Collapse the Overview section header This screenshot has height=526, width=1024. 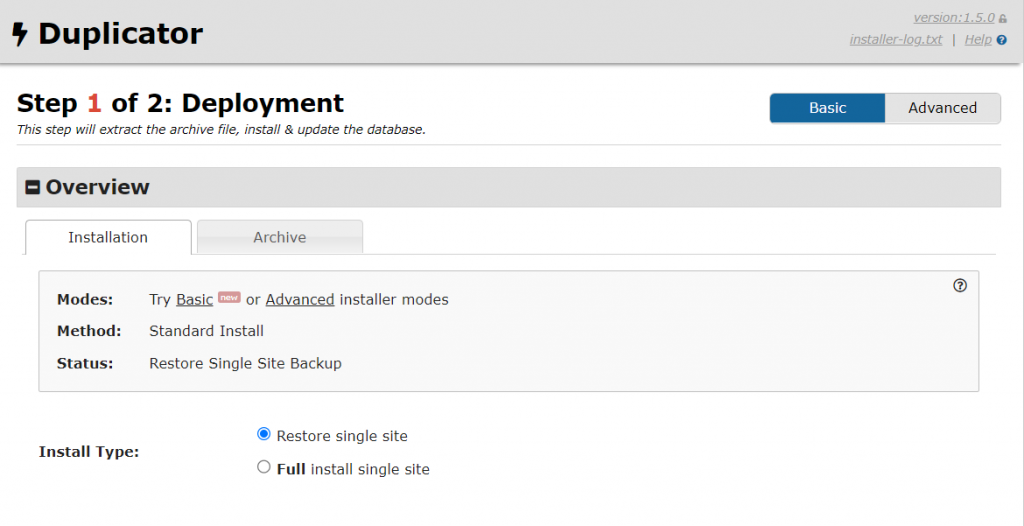tap(97, 187)
